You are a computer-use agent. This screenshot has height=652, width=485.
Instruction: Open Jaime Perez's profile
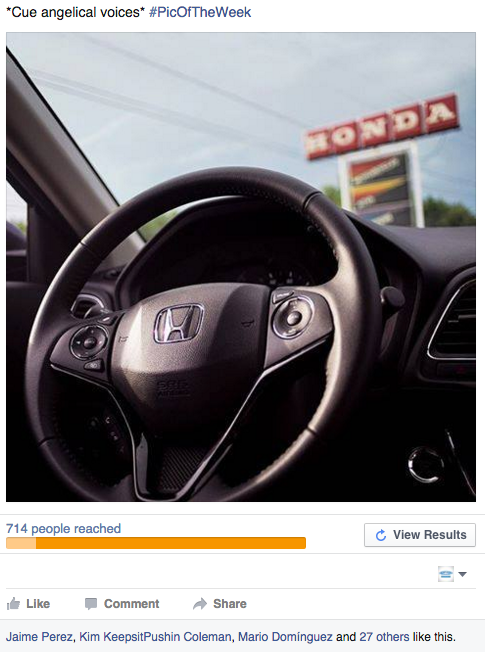point(40,637)
